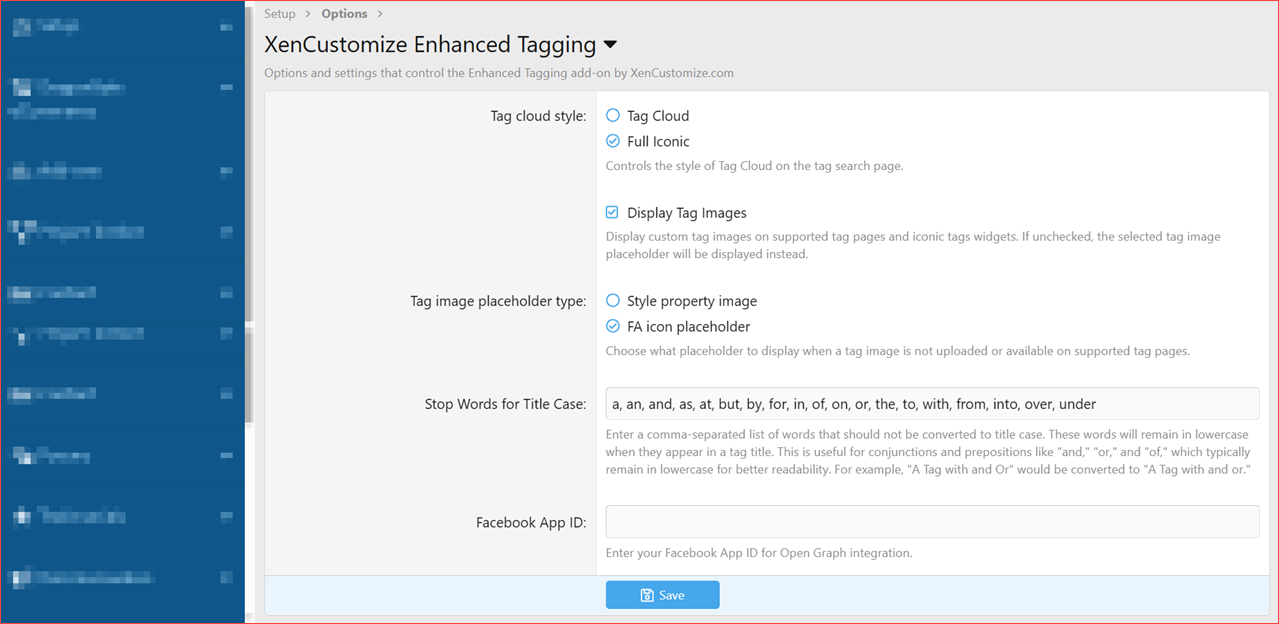Uncheck Display Tag Images

pyautogui.click(x=611, y=212)
